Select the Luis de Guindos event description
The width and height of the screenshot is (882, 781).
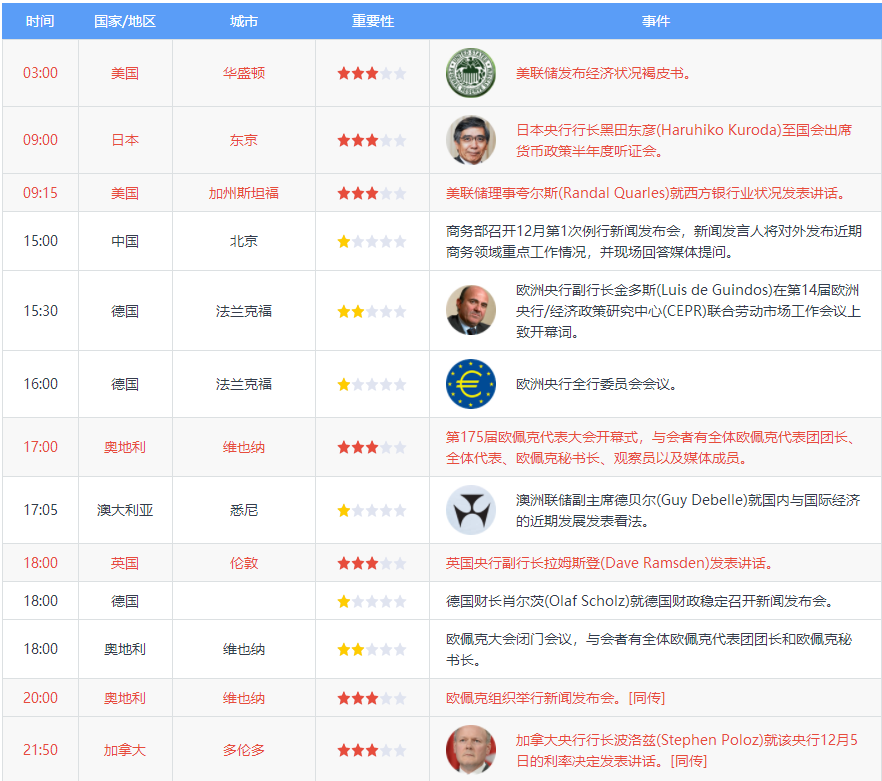coord(688,311)
